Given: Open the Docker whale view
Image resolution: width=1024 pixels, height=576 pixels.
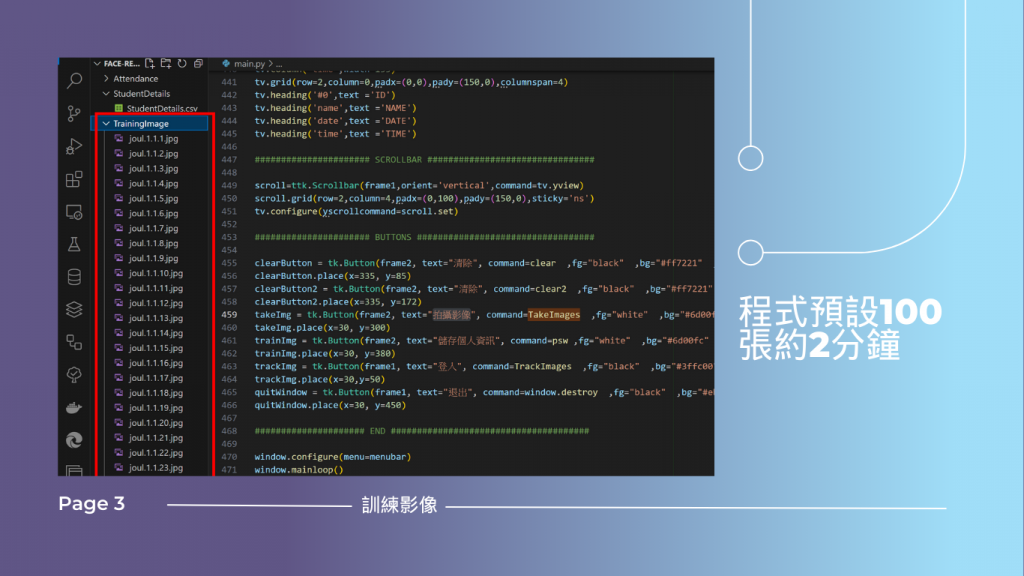Looking at the screenshot, I should coord(74,408).
